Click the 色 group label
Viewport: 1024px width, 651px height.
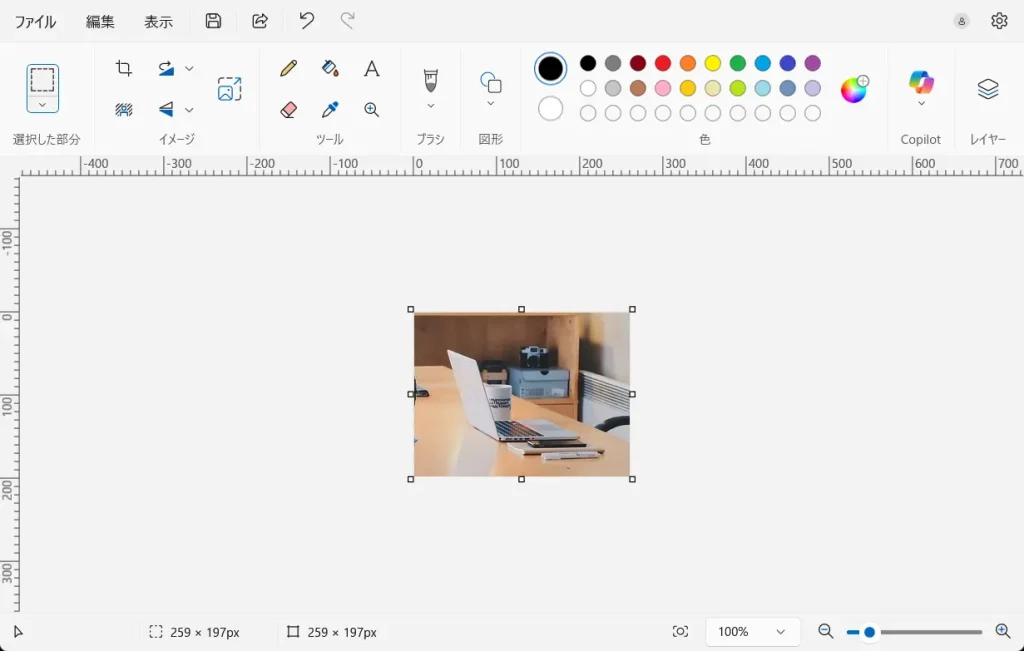click(704, 139)
